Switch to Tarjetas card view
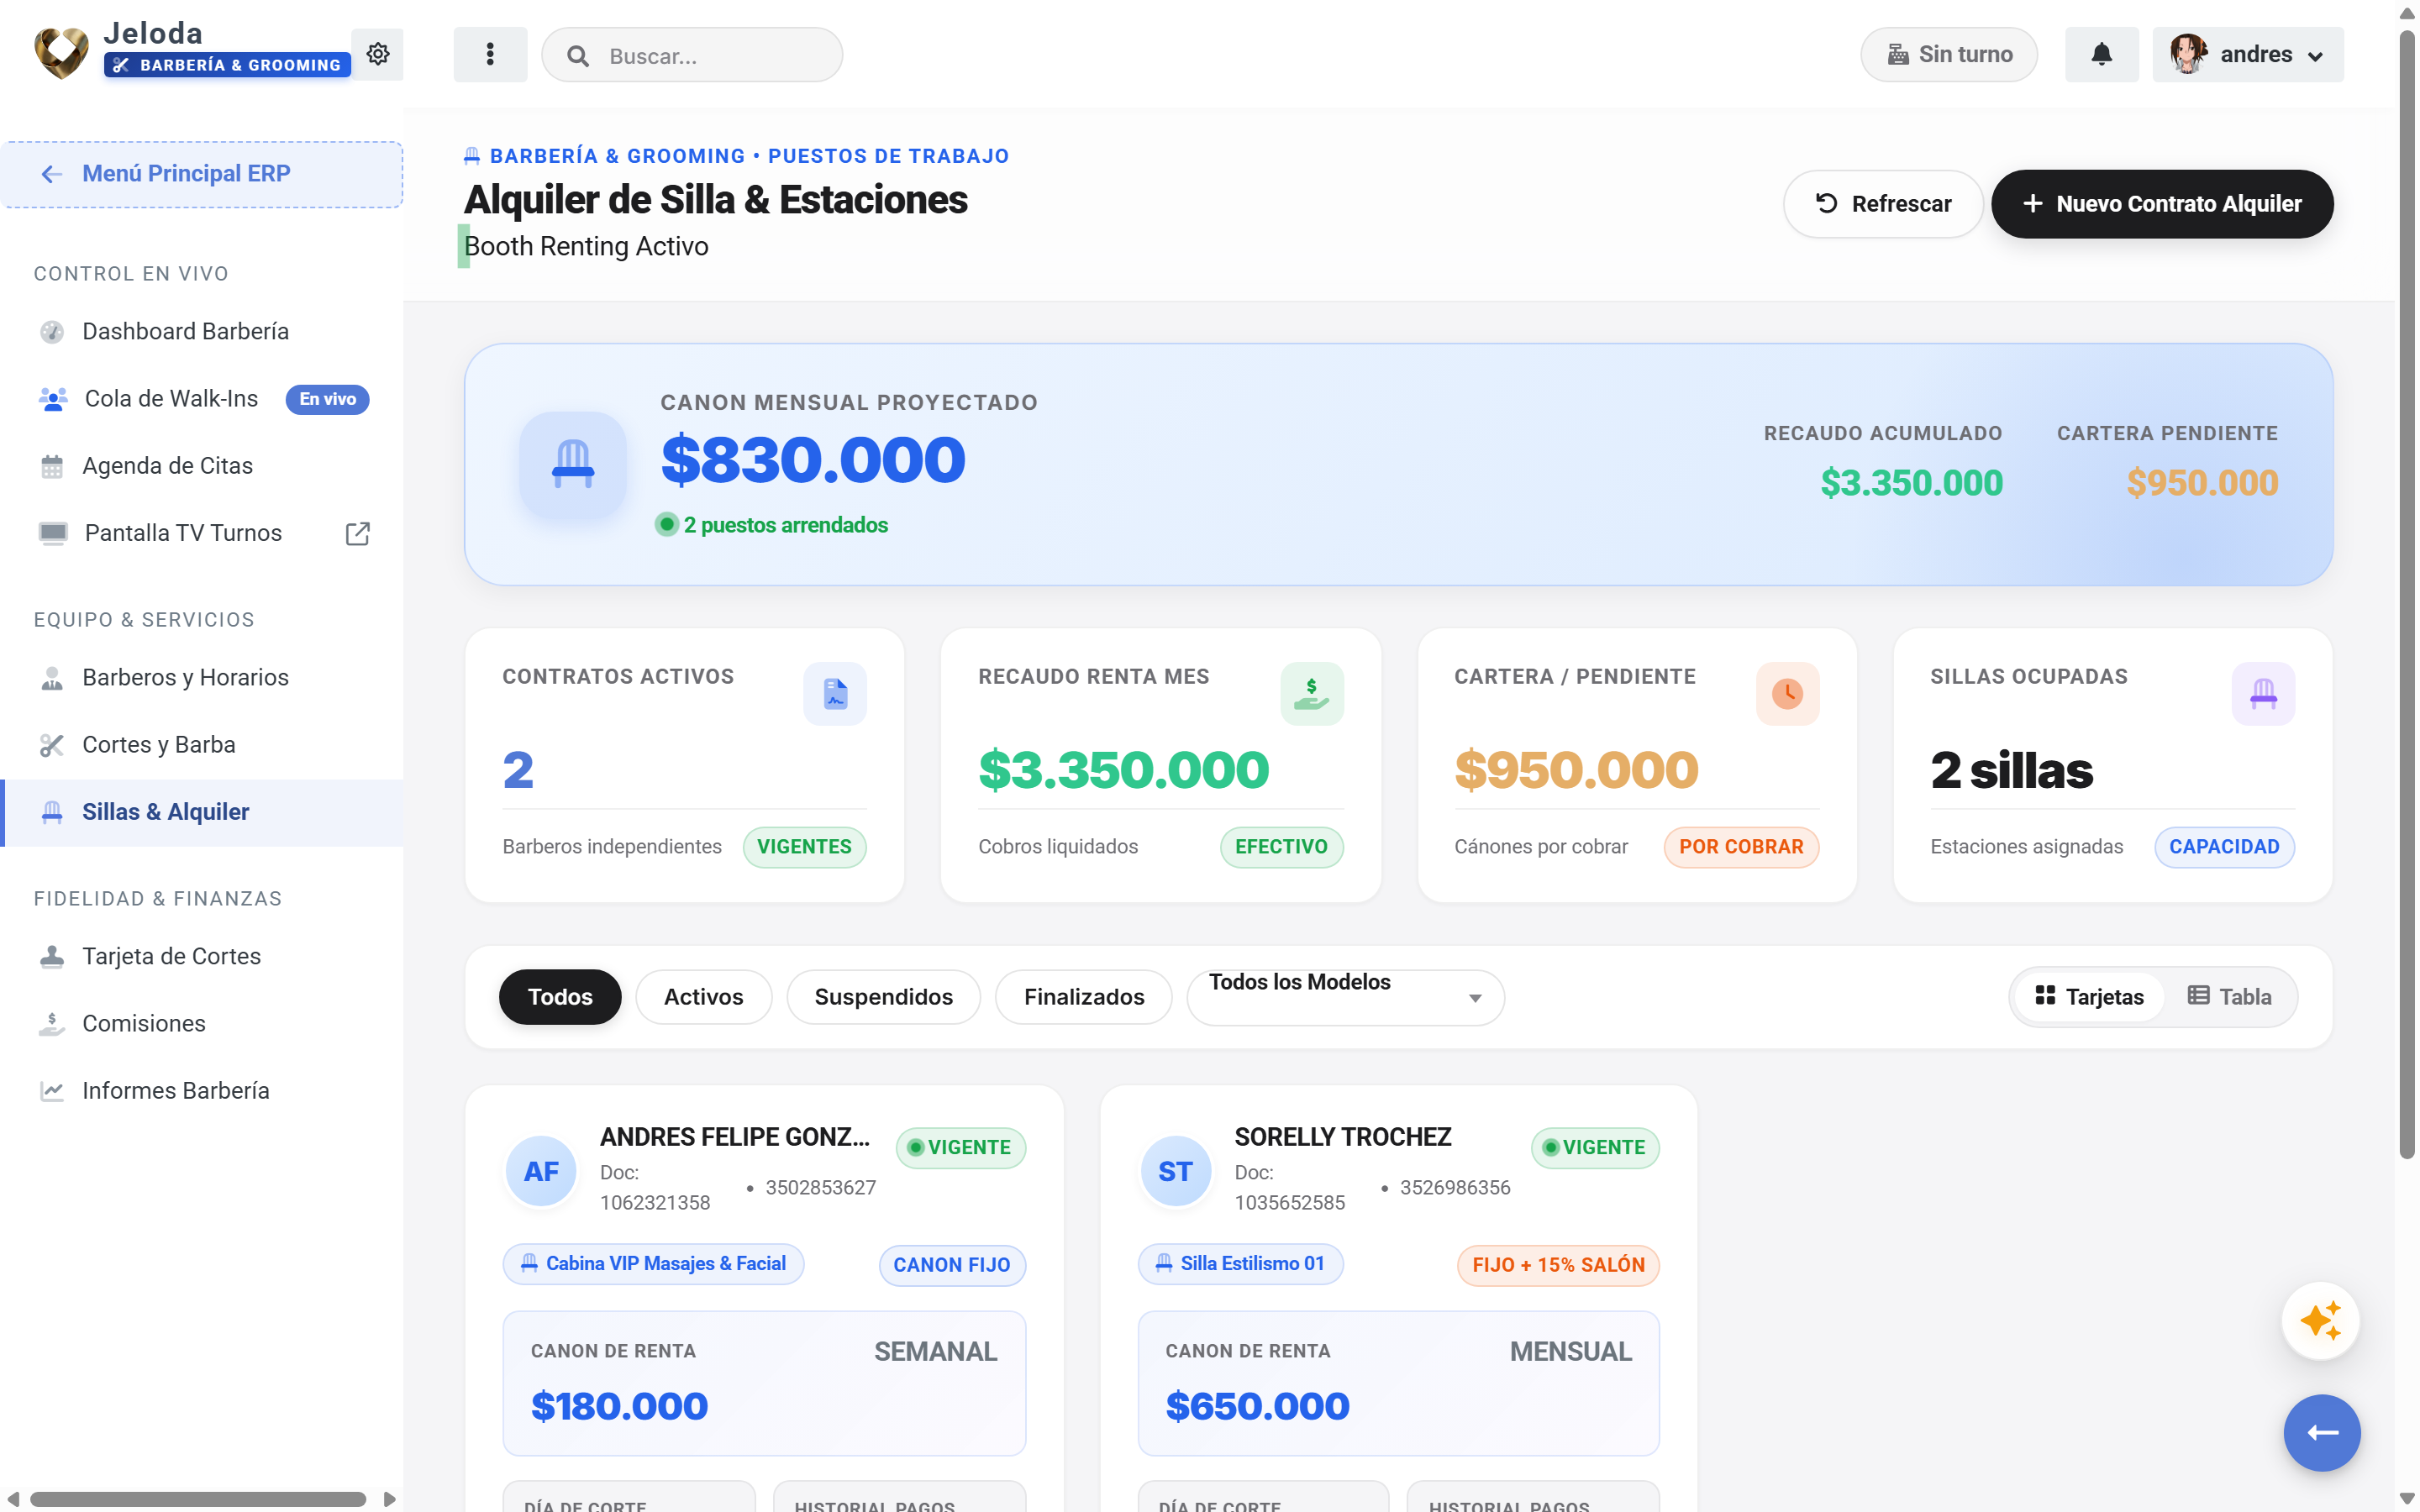This screenshot has width=2420, height=1512. 2089,997
